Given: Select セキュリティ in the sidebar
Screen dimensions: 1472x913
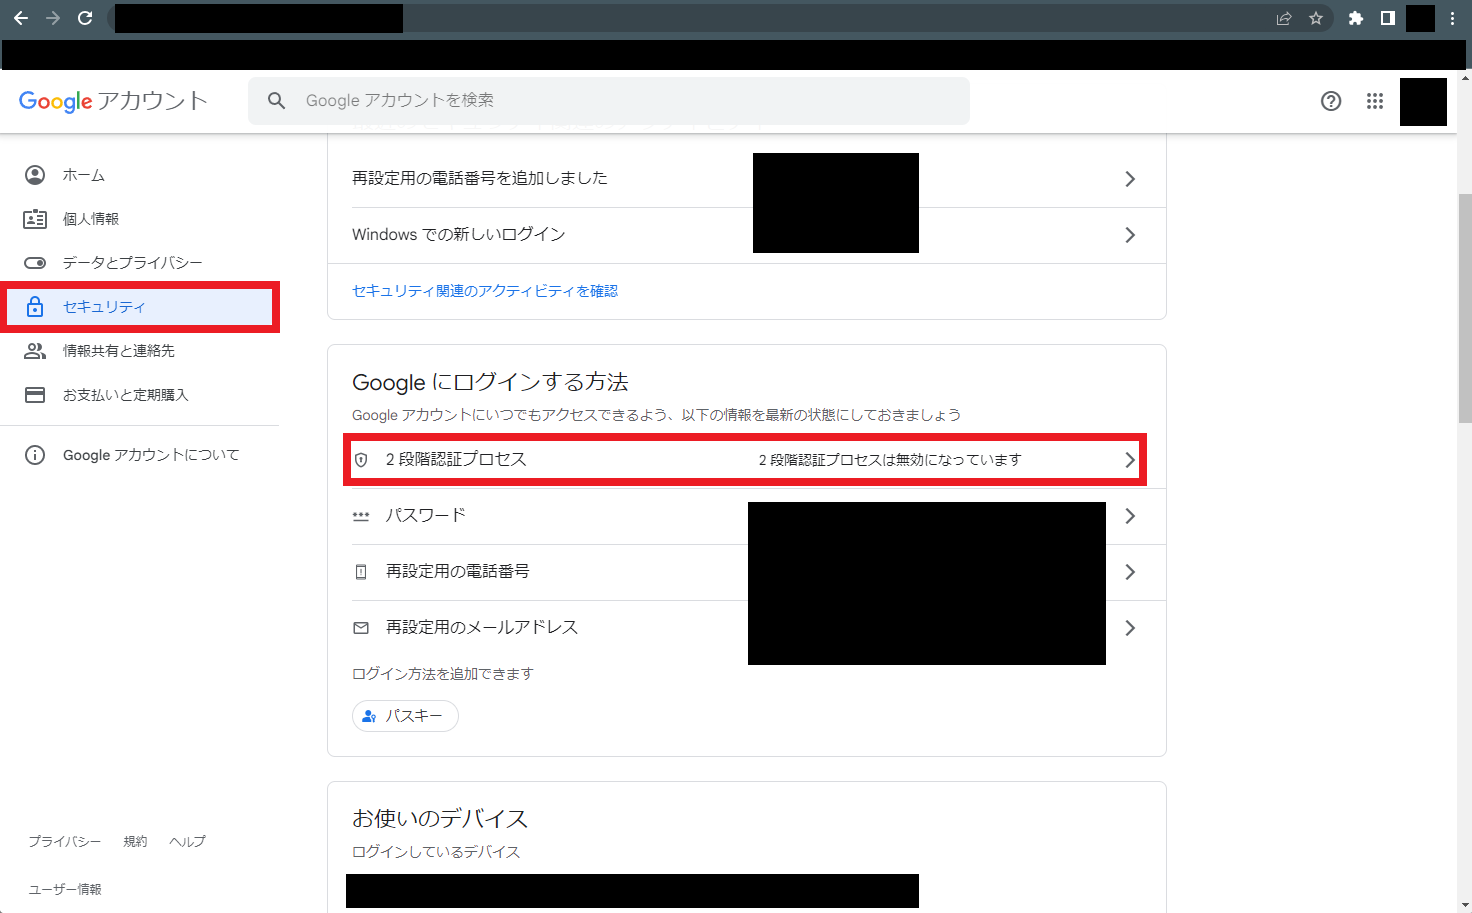Looking at the screenshot, I should [140, 307].
